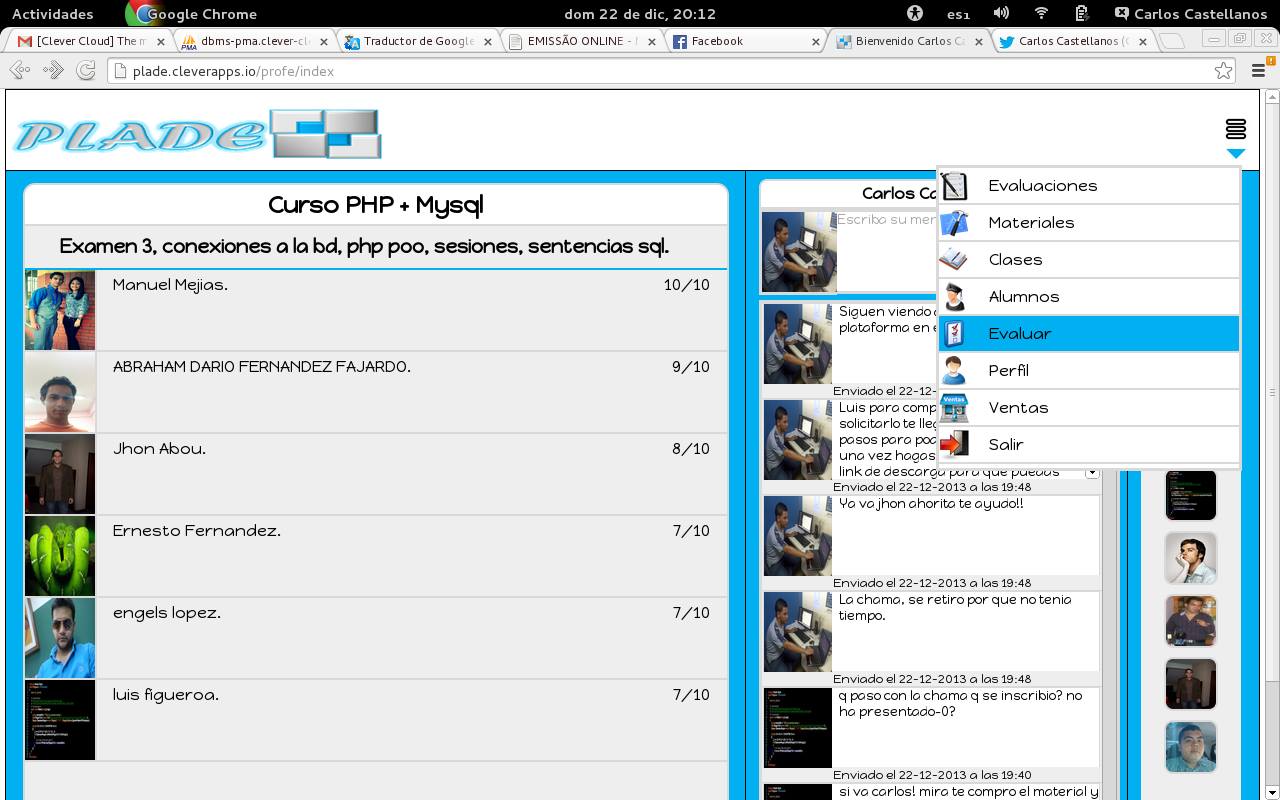Open the Ventas menu entry

(x=1089, y=407)
